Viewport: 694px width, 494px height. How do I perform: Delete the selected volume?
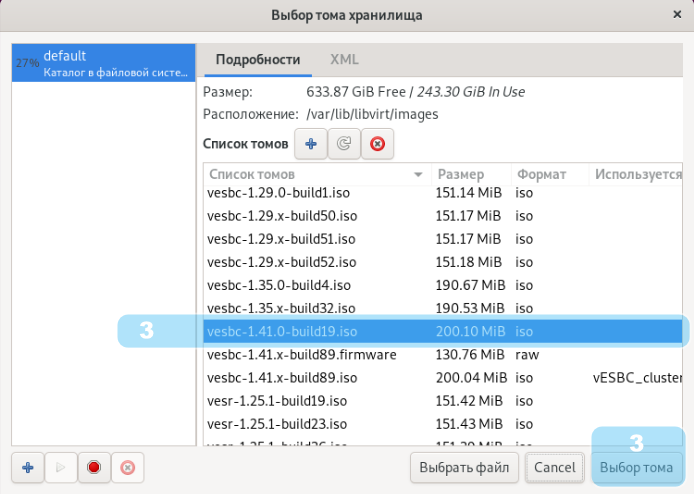(376, 145)
